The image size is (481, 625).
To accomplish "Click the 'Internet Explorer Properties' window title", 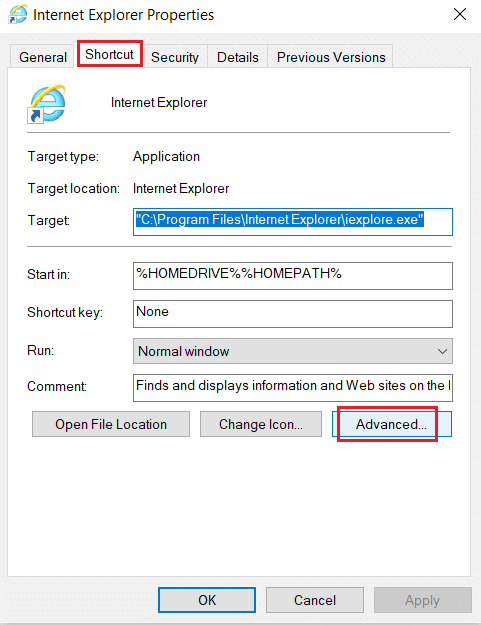I will 124,15.
